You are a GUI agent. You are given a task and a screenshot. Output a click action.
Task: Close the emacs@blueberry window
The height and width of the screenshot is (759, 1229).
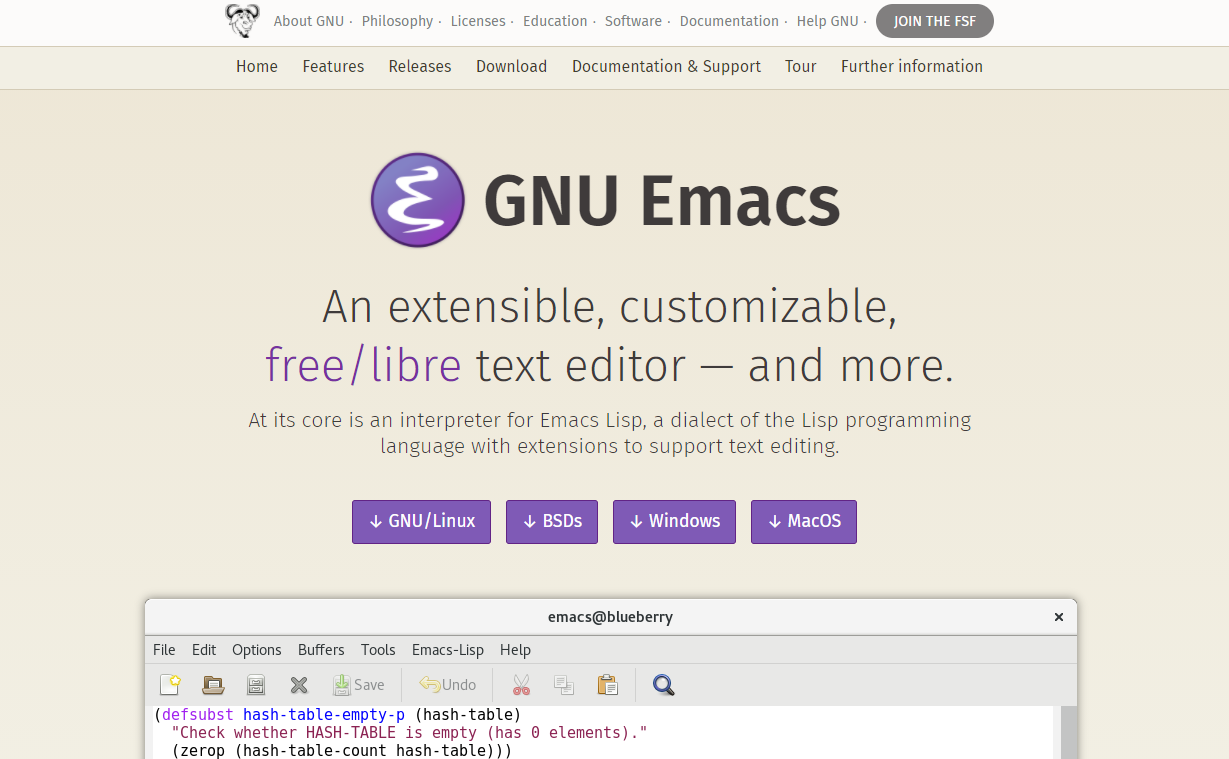click(x=1059, y=617)
